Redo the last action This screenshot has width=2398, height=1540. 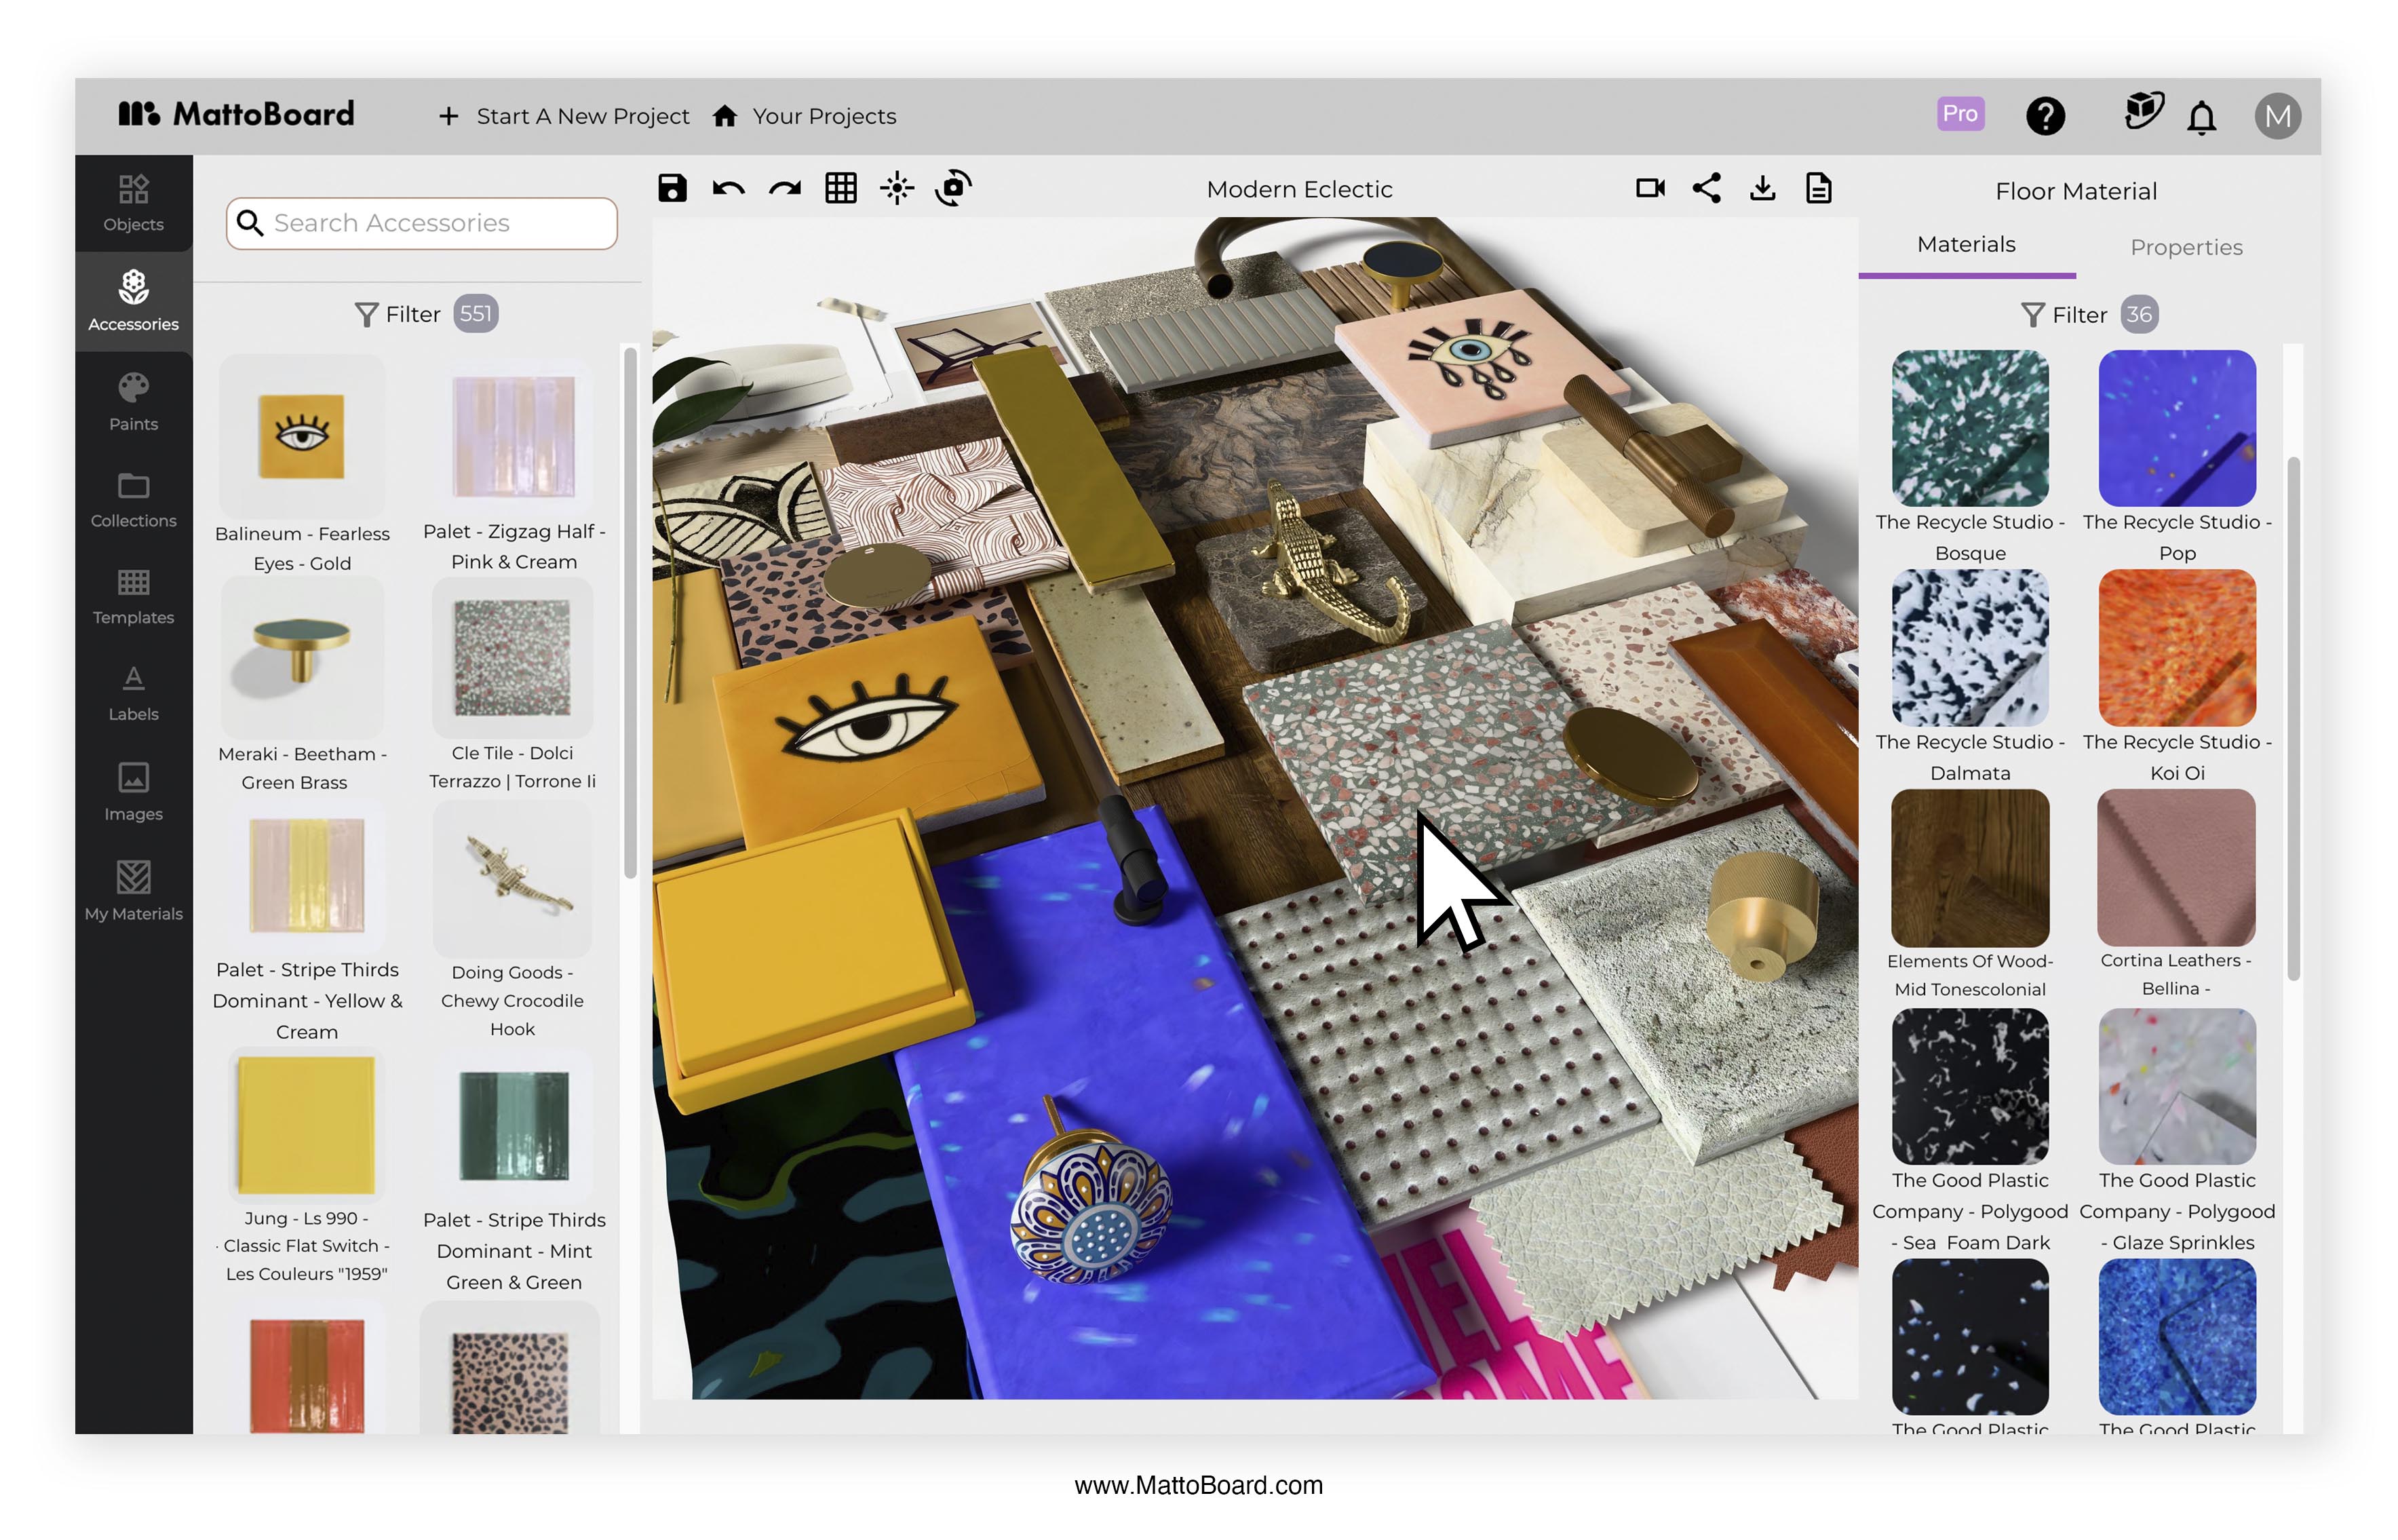pos(785,188)
